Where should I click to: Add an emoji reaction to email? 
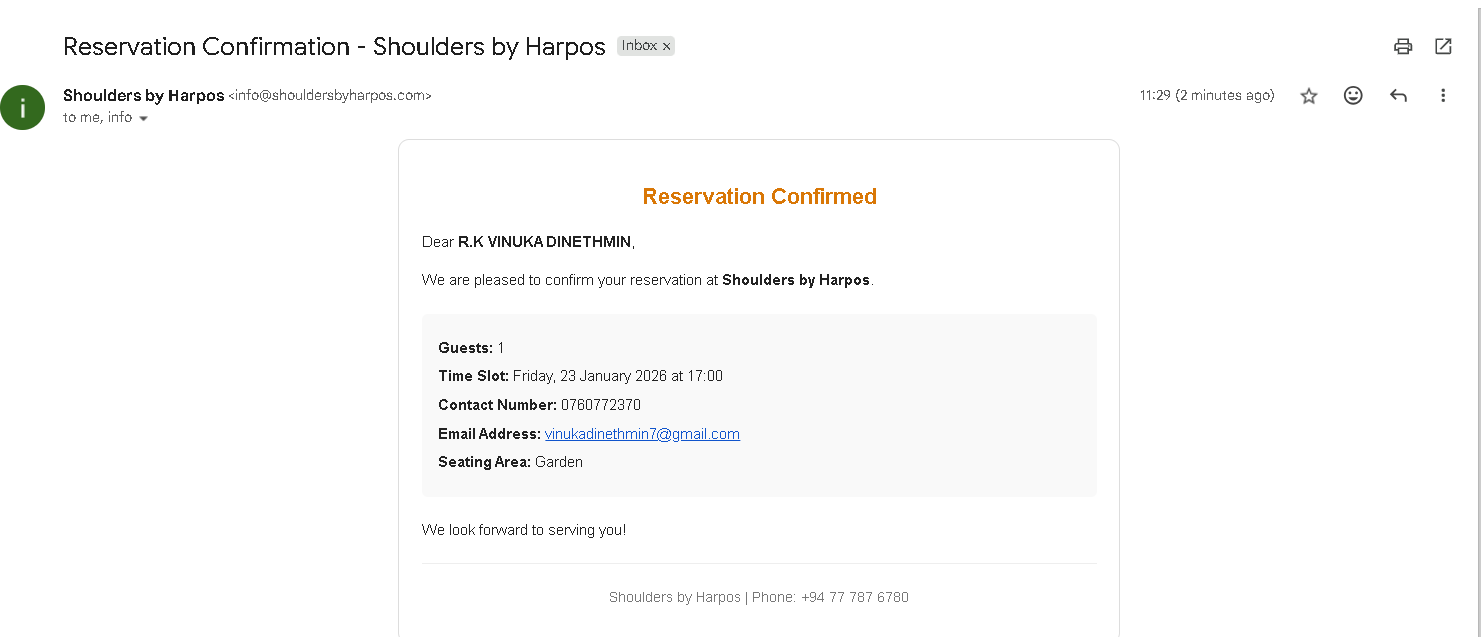[1353, 96]
